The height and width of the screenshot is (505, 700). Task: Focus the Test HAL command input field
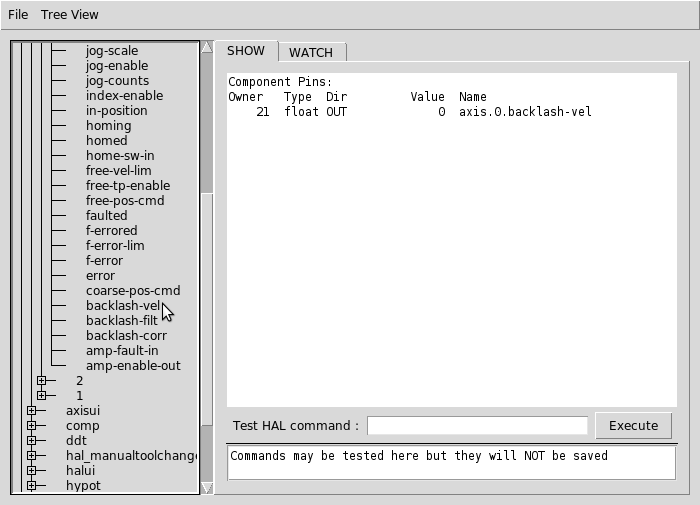[x=477, y=426]
